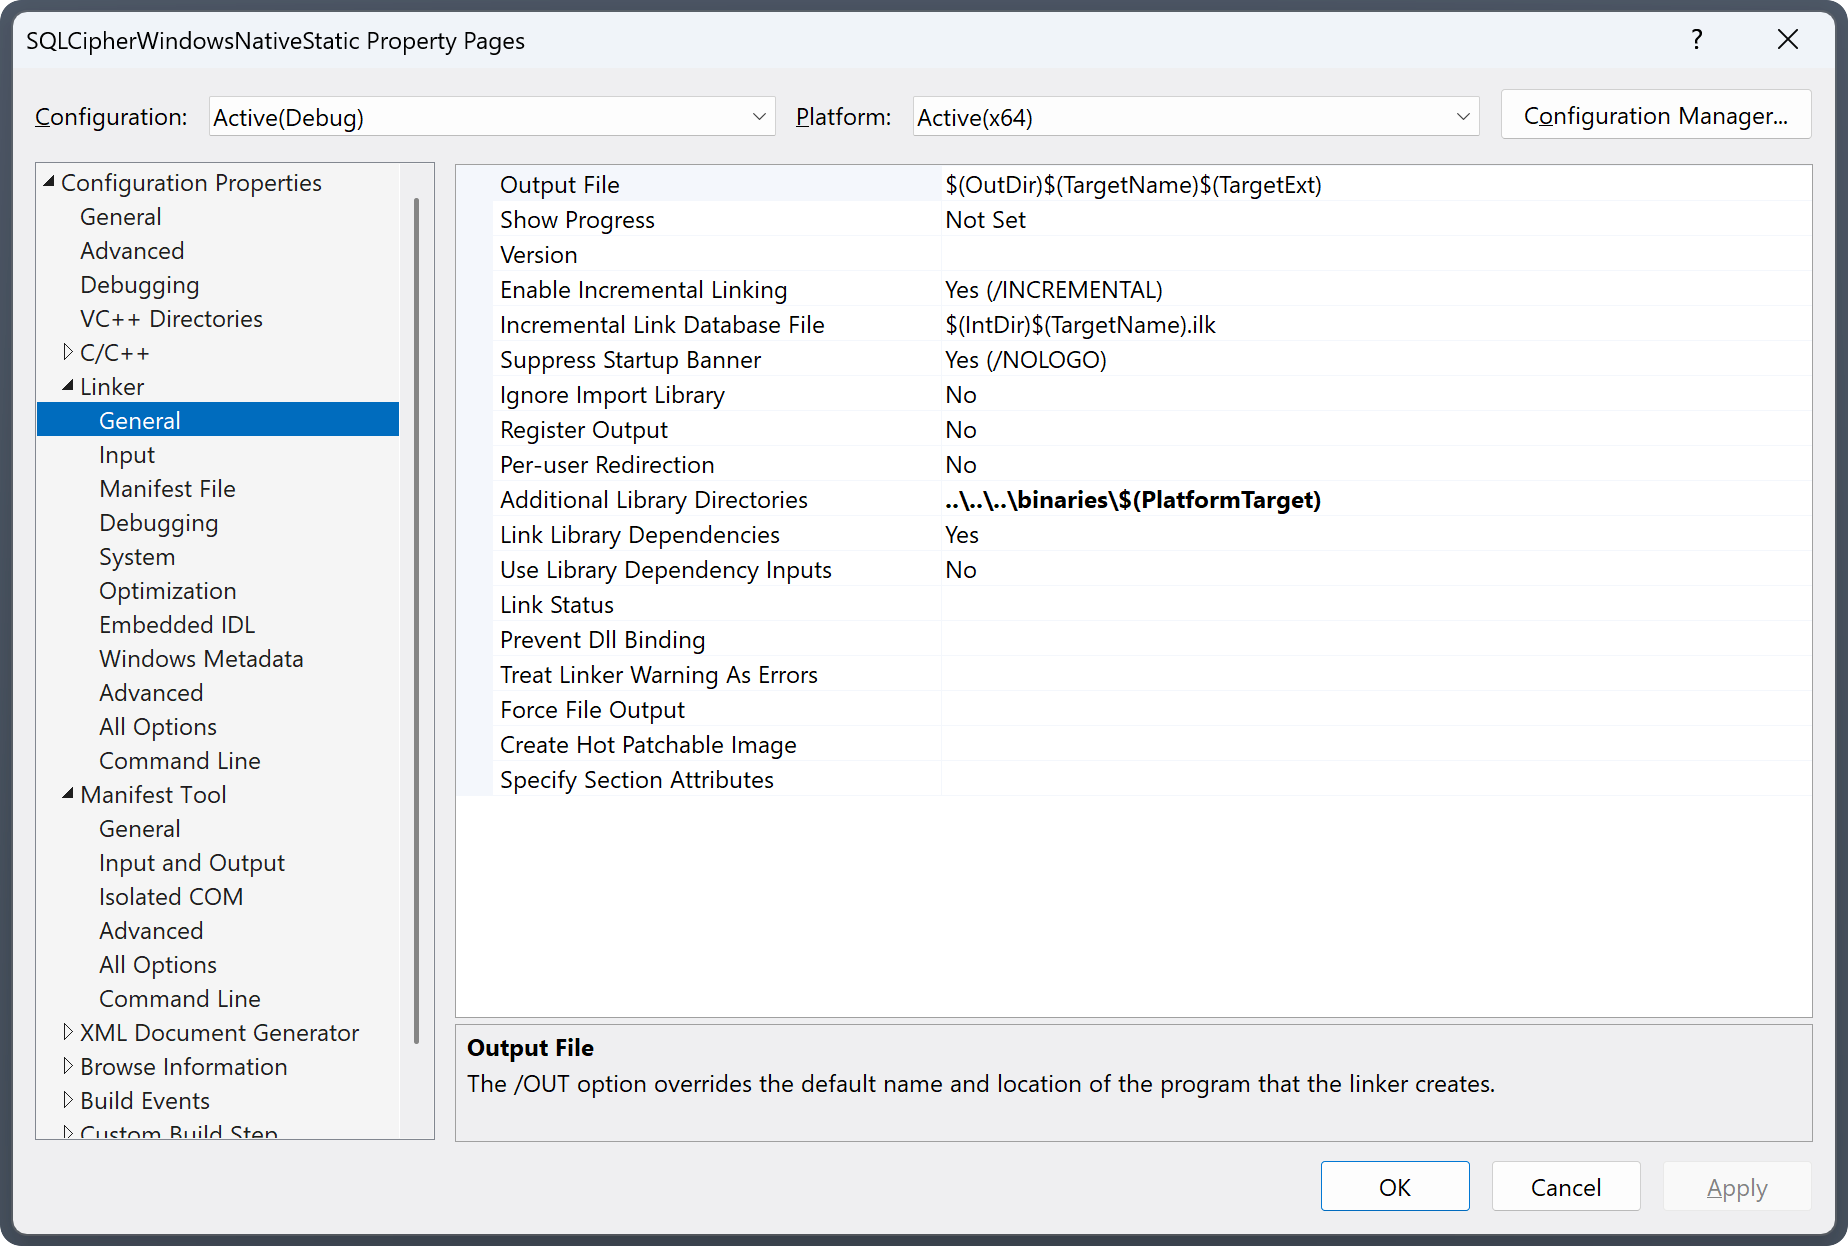Expand Build Events node
Image resolution: width=1848 pixels, height=1246 pixels.
tap(68, 1100)
